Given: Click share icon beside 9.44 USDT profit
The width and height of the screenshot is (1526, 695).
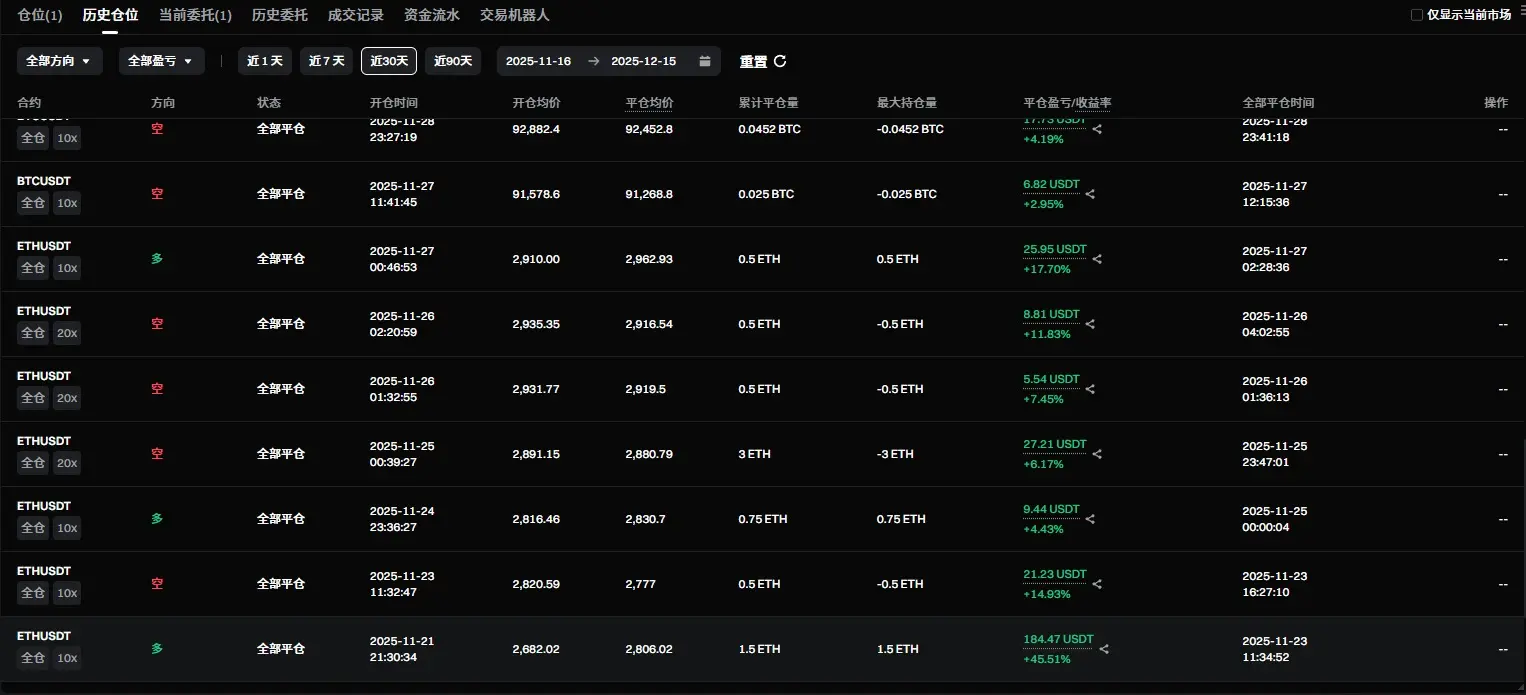Looking at the screenshot, I should point(1090,519).
